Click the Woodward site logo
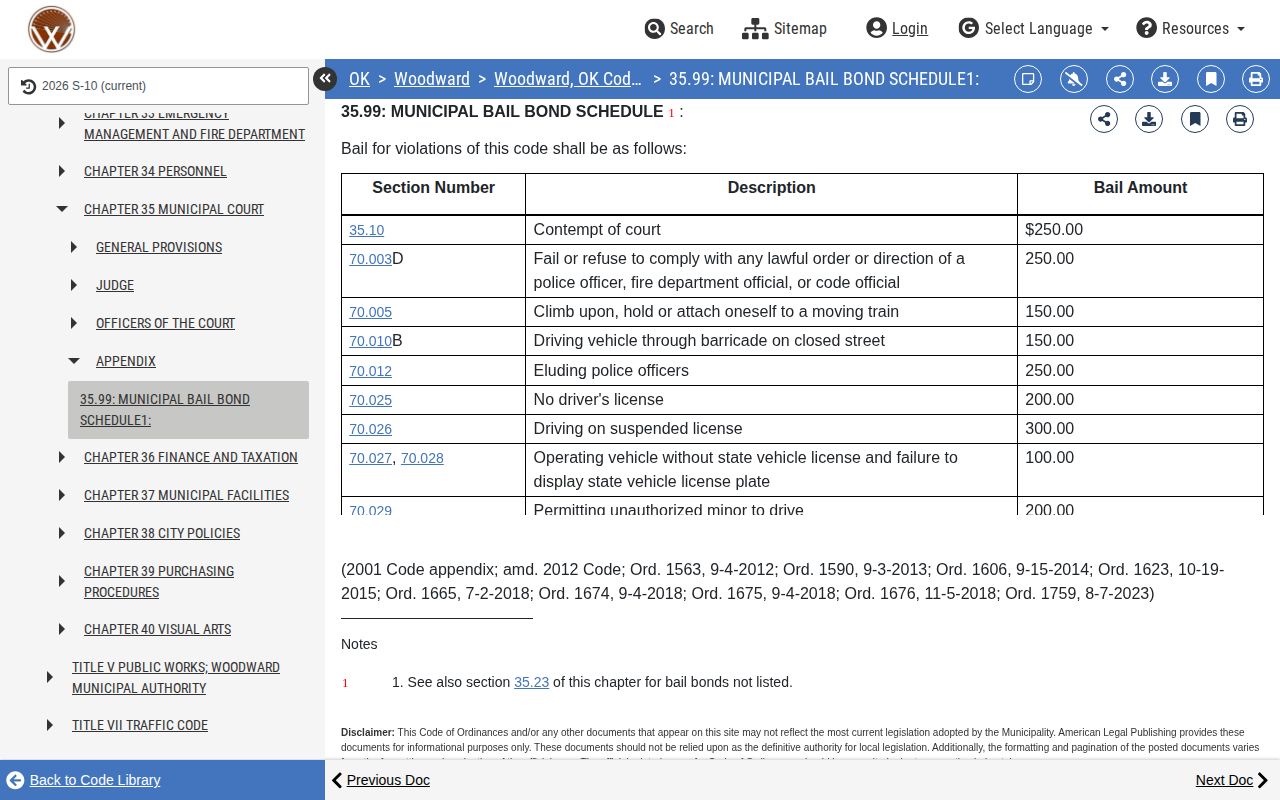The image size is (1280, 800). click(51, 29)
